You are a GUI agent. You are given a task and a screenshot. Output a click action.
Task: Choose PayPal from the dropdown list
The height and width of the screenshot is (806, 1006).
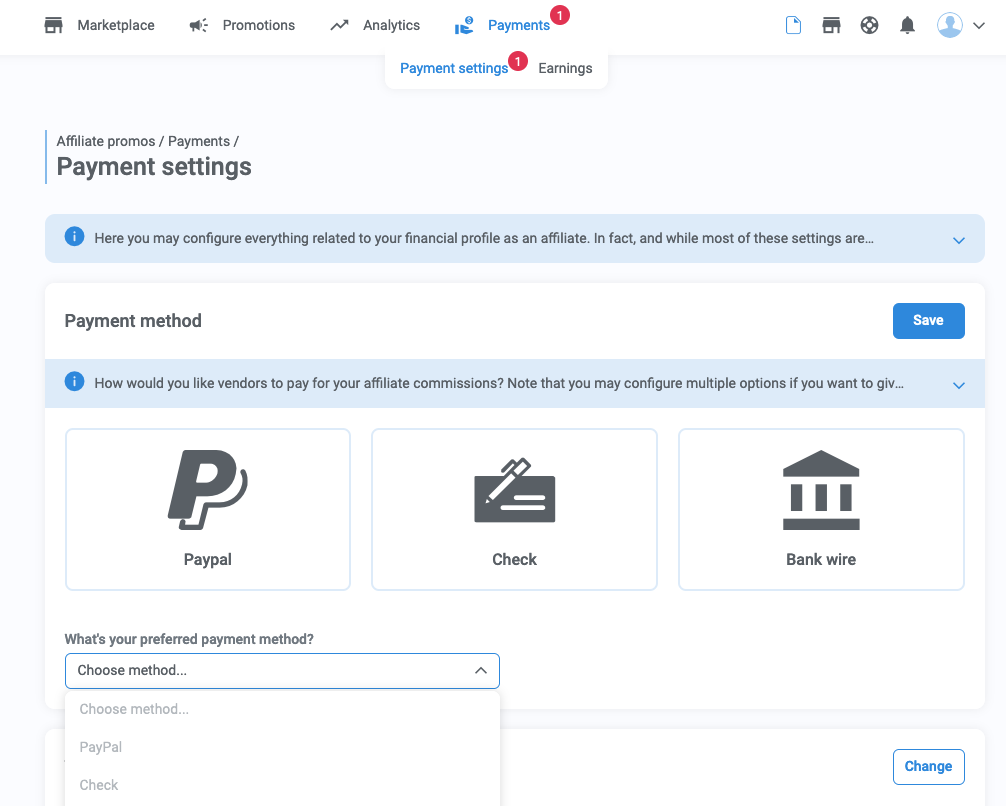(x=101, y=747)
